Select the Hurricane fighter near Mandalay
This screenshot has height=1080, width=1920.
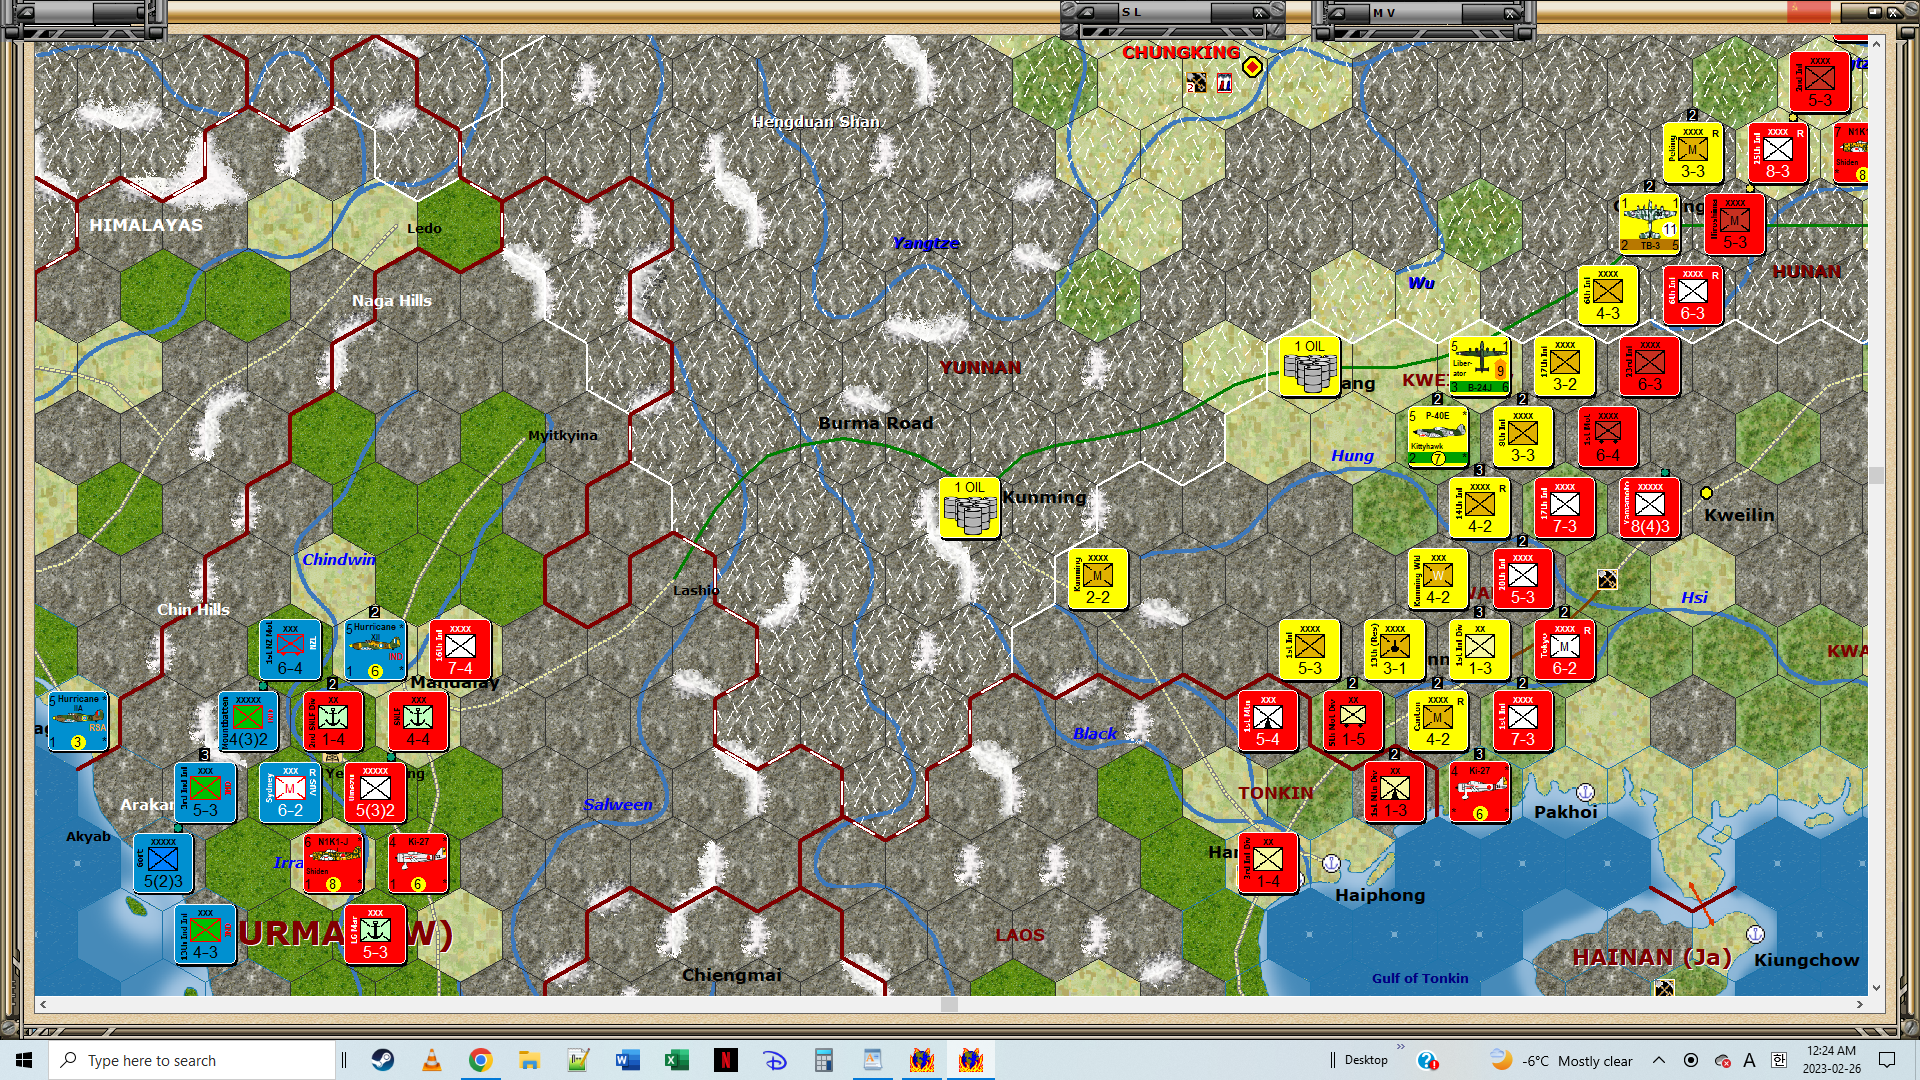pyautogui.click(x=375, y=650)
